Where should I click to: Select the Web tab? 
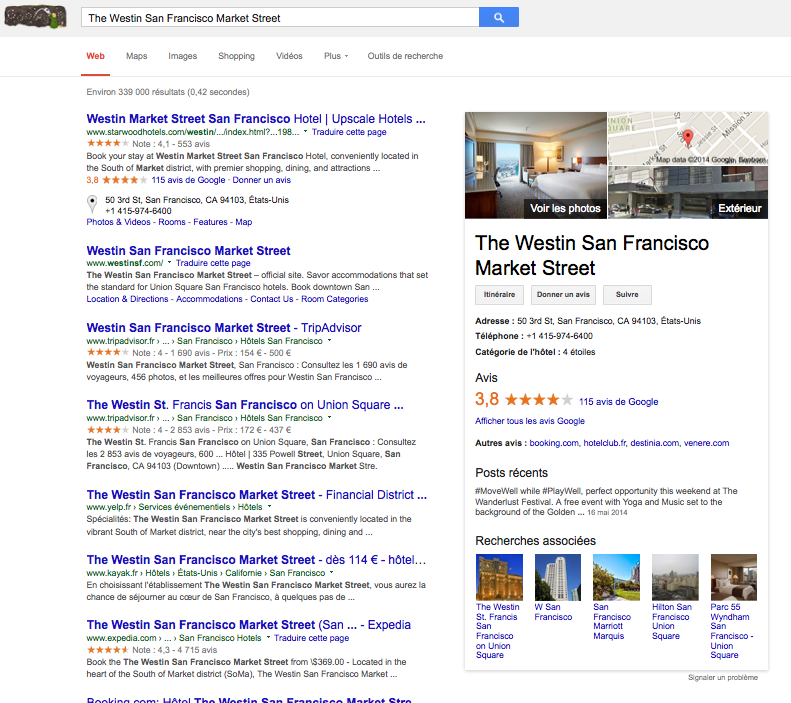tap(95, 56)
